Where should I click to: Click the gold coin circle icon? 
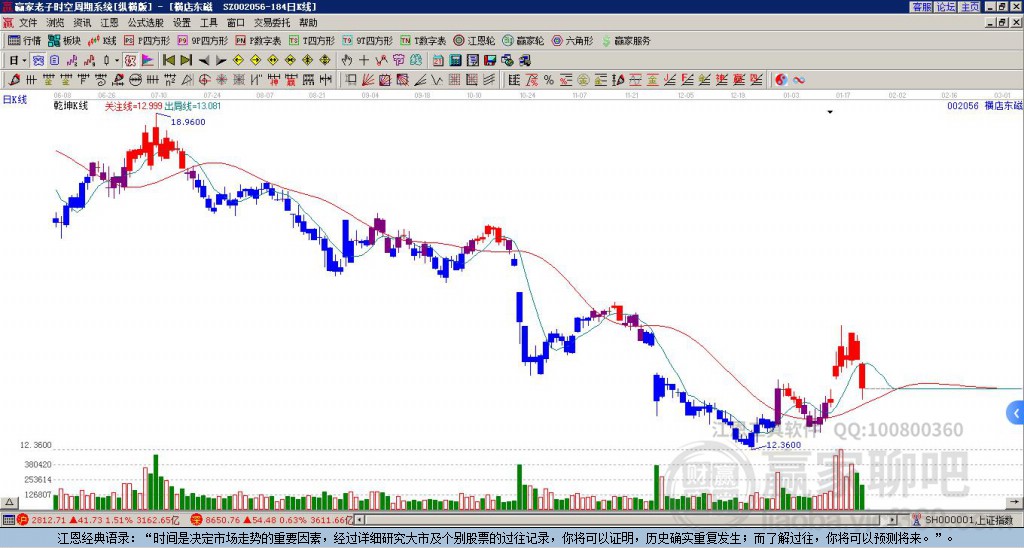click(x=583, y=80)
